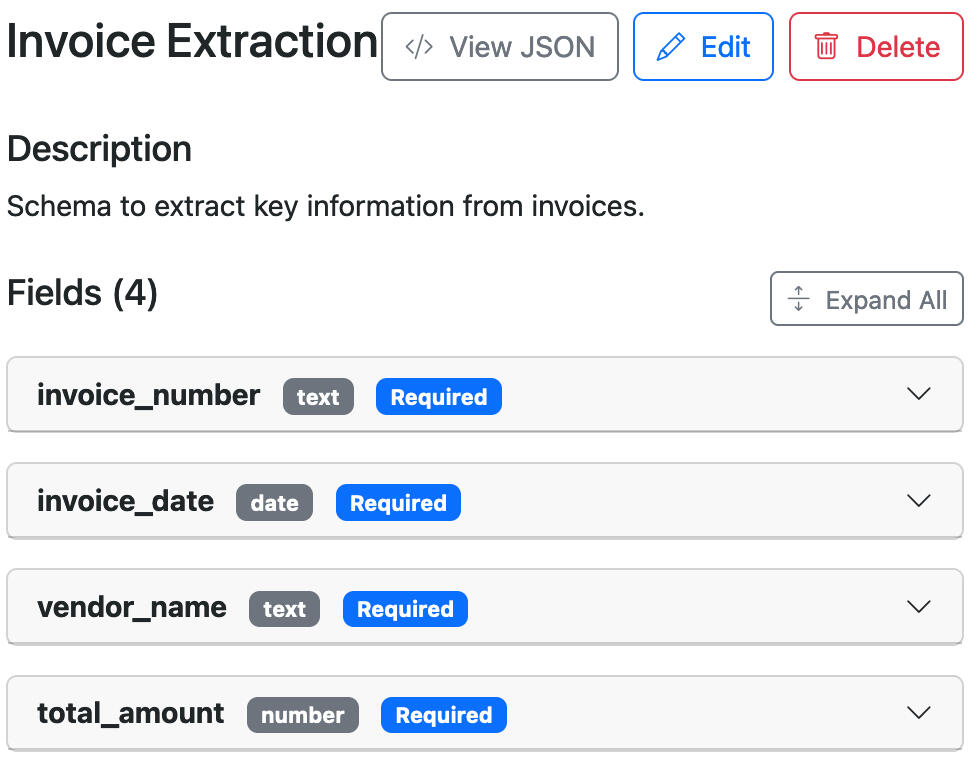
Task: Click Required badge on total_amount row
Action: pos(443,715)
